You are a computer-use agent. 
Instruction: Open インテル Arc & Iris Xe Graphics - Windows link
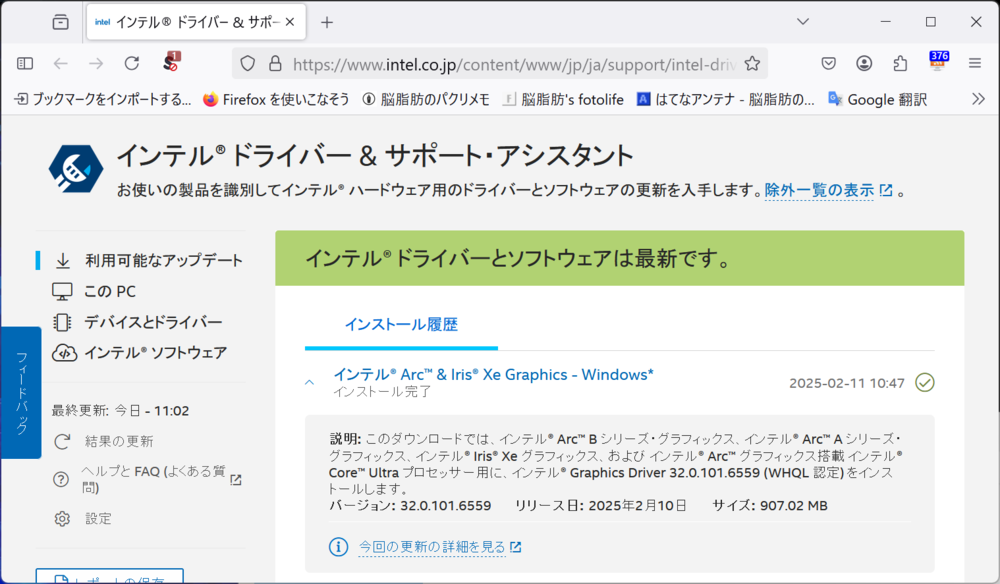point(494,374)
